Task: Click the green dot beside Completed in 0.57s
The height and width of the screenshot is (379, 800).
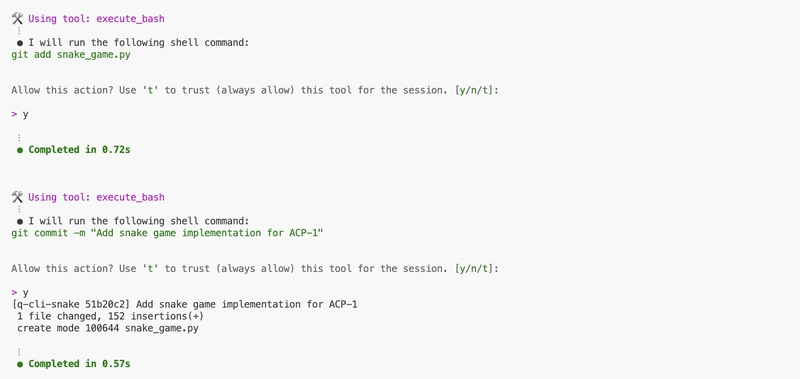Action: tap(20, 364)
